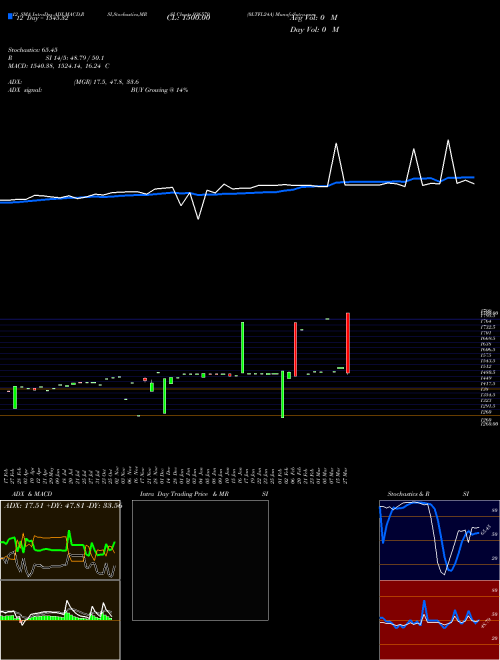Click the blue 12-day SMA legend square
The width and height of the screenshot is (500, 660).
tap(10, 17)
